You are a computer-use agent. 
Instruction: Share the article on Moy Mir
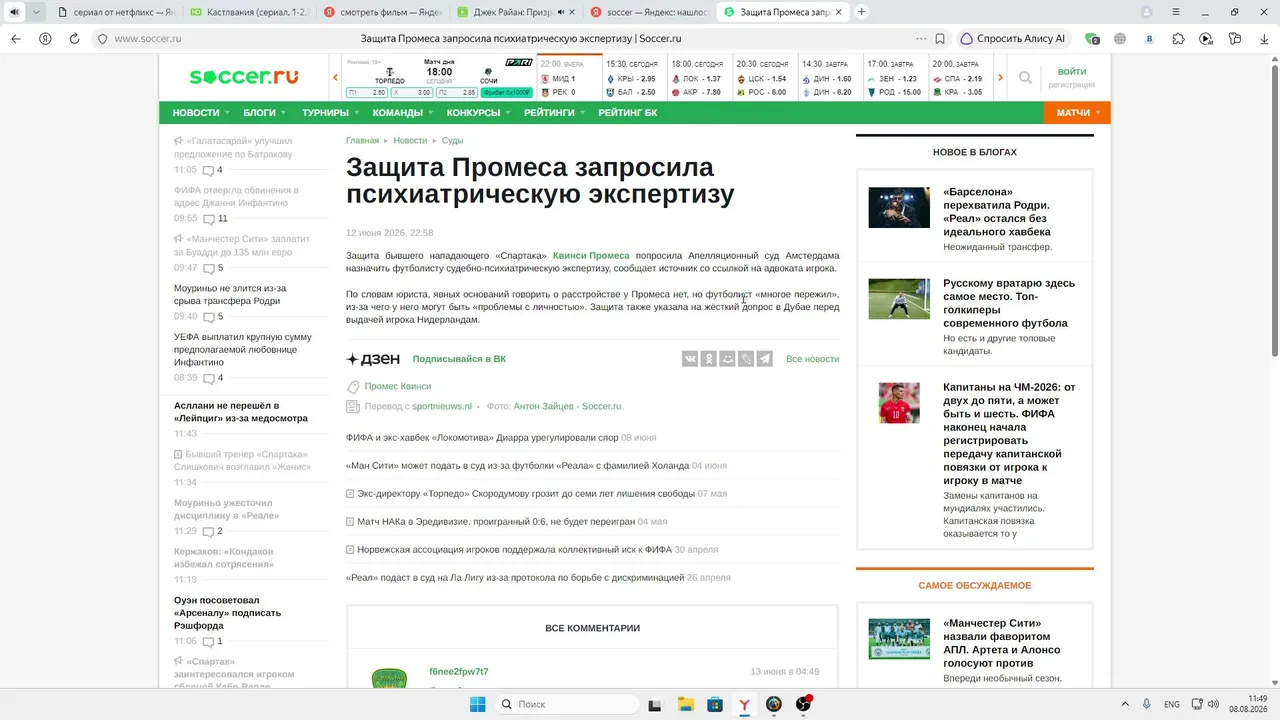tap(727, 359)
